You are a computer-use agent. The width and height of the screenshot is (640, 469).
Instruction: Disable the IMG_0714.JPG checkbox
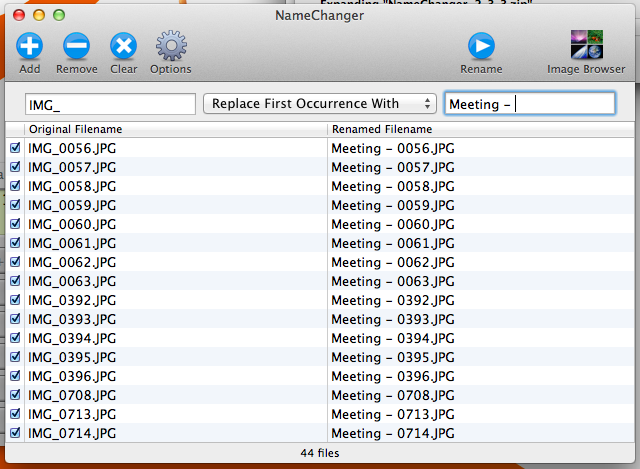[15, 433]
